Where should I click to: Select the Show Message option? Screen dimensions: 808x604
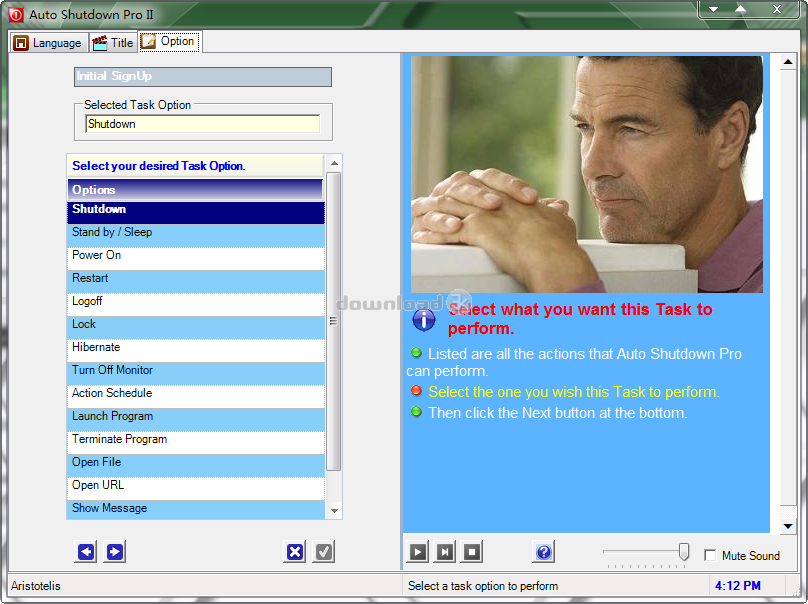(x=196, y=510)
